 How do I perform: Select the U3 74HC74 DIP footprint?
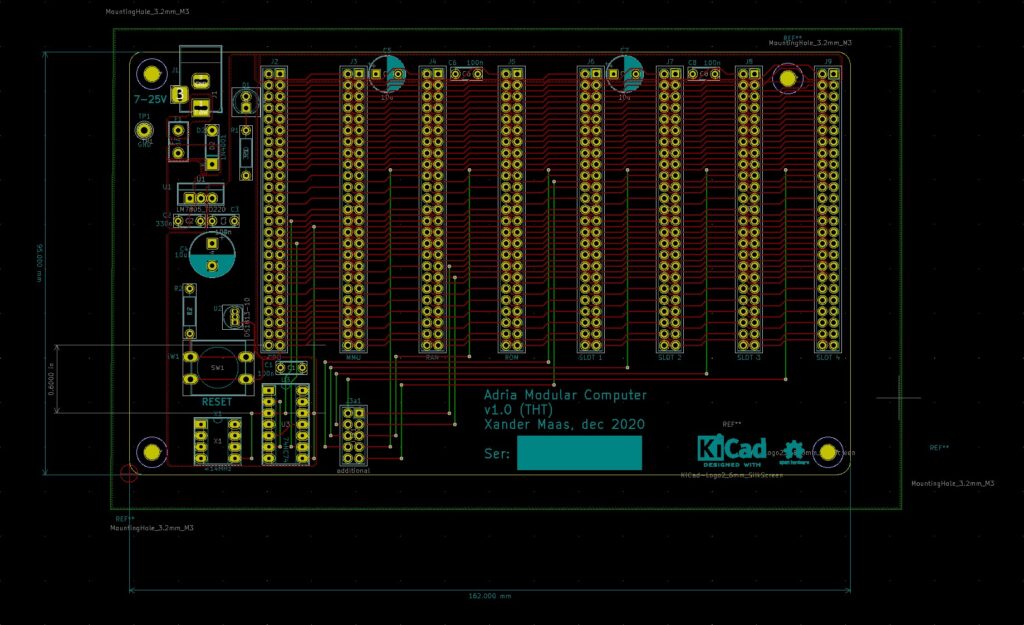click(285, 425)
